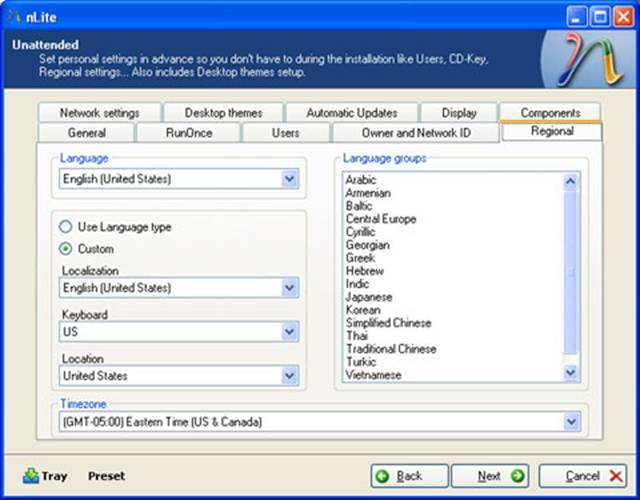Click the Cancel button
The image size is (640, 500).
[x=582, y=476]
